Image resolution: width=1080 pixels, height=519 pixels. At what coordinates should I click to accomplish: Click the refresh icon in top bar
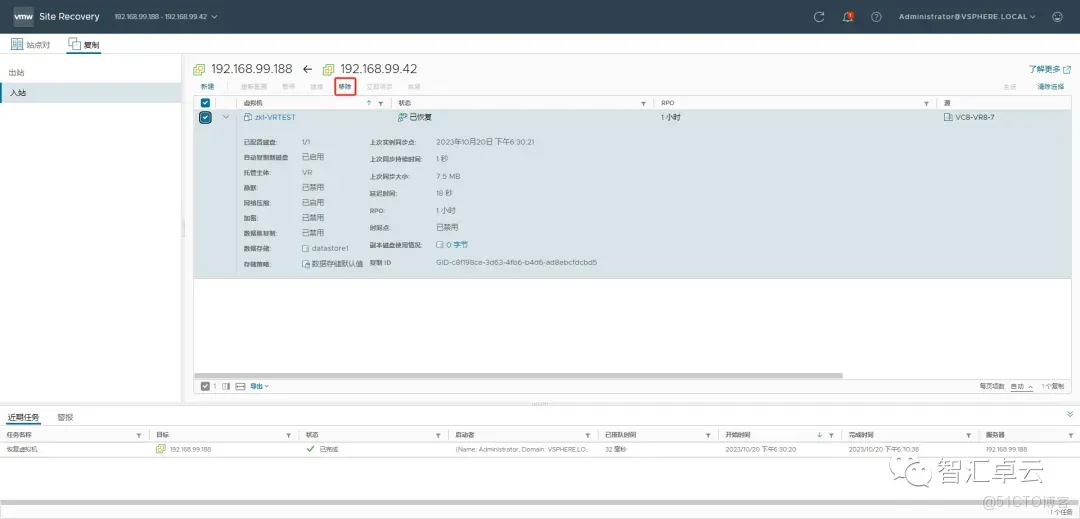[819, 17]
